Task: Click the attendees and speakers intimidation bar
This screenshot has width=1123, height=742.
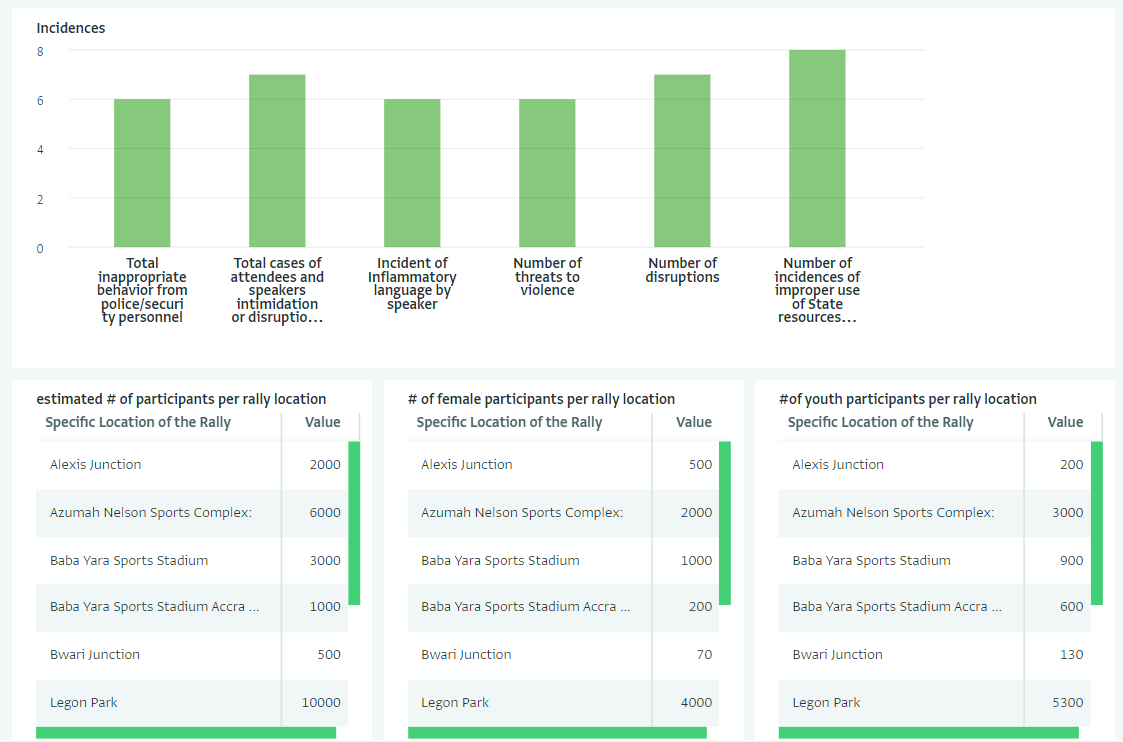Action: (x=277, y=161)
